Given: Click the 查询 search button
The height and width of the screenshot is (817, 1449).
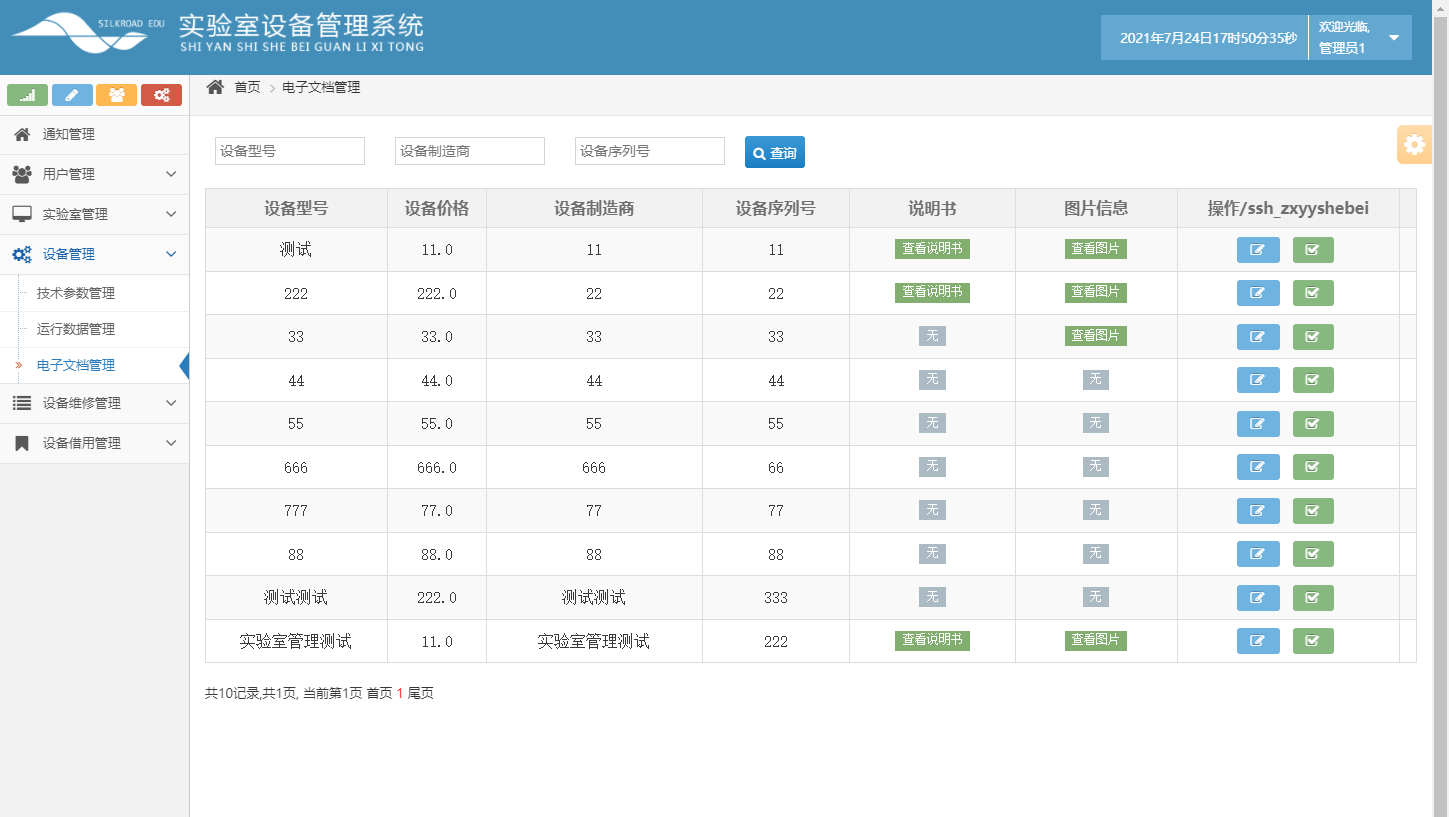Looking at the screenshot, I should [775, 151].
